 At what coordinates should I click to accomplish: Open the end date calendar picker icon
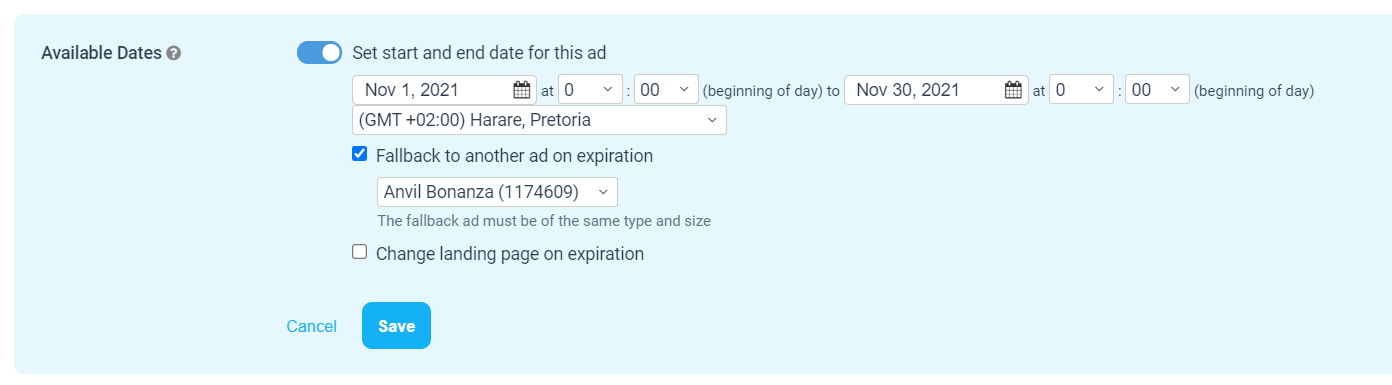[1013, 90]
